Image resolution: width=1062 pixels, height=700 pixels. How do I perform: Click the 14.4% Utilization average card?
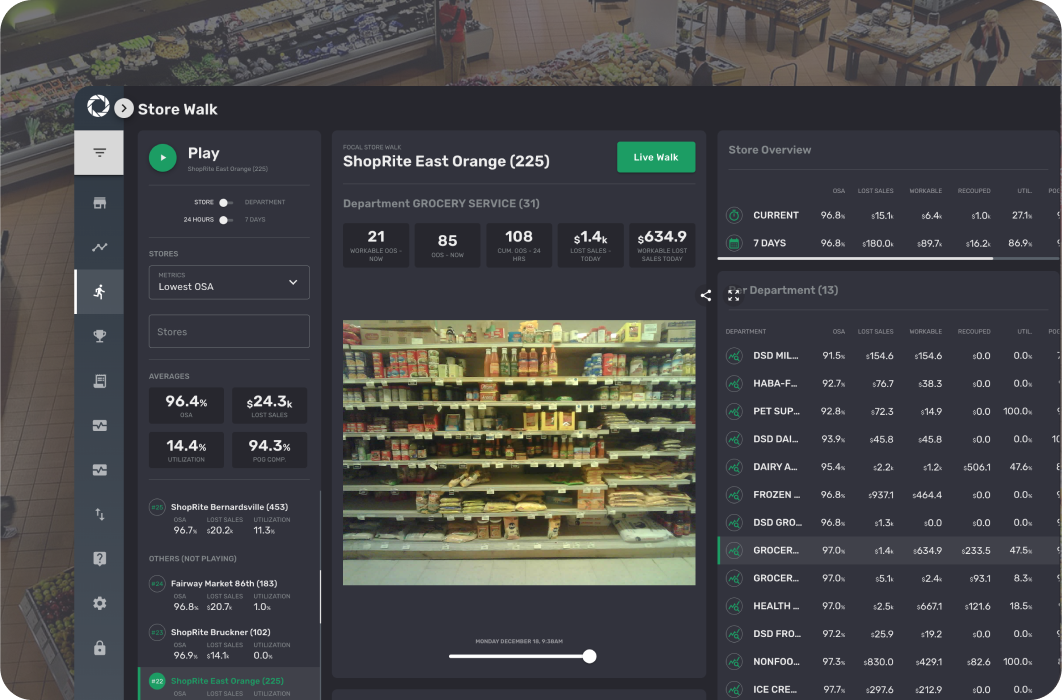186,450
